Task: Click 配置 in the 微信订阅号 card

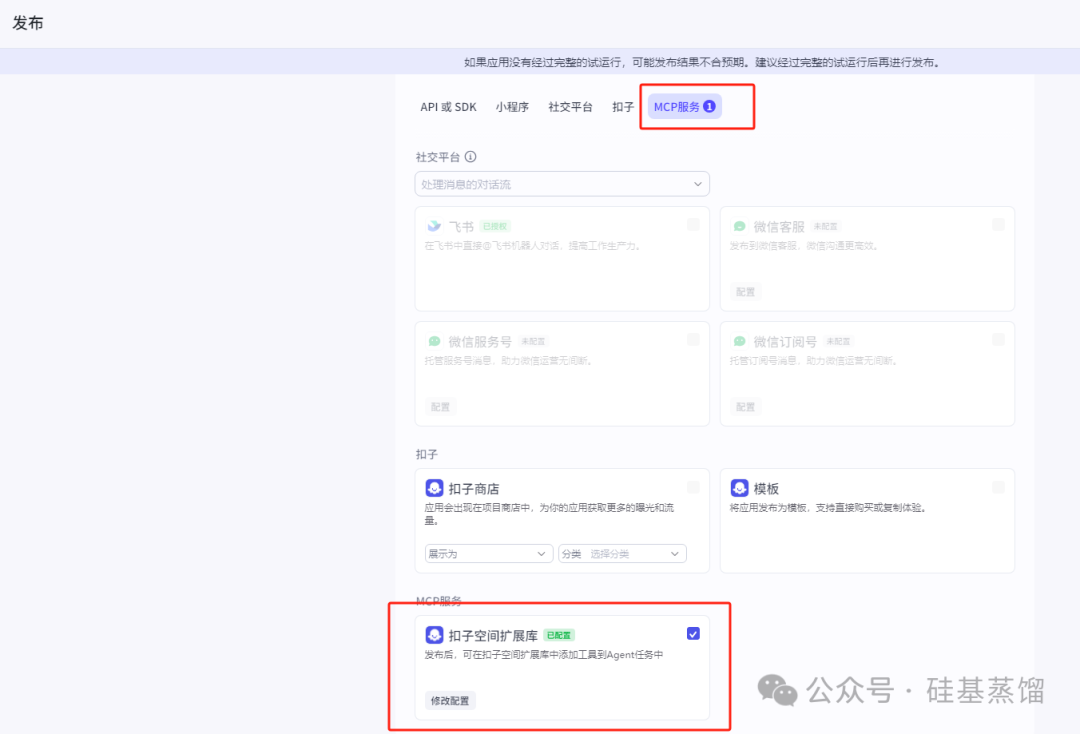Action: (x=745, y=407)
